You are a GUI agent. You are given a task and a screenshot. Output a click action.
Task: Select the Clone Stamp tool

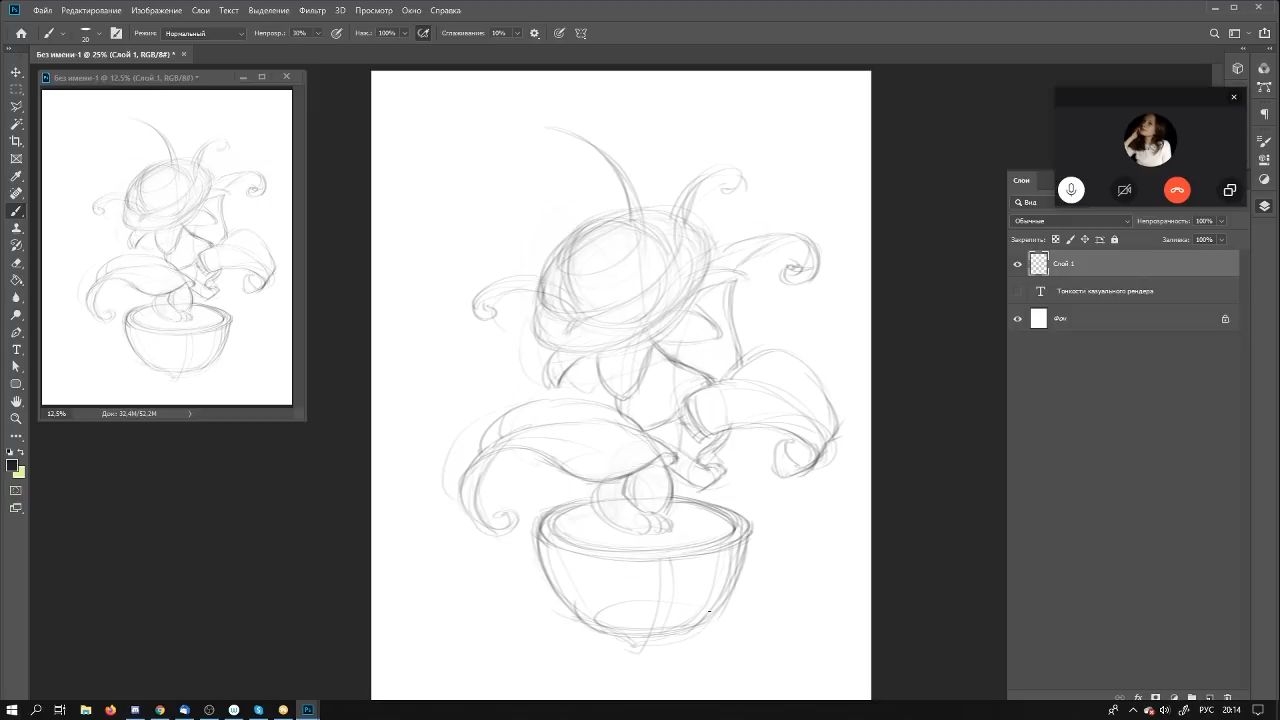tap(16, 228)
